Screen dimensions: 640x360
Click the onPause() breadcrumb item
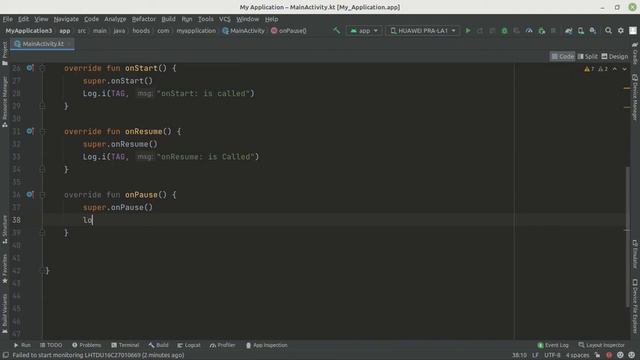point(289,31)
